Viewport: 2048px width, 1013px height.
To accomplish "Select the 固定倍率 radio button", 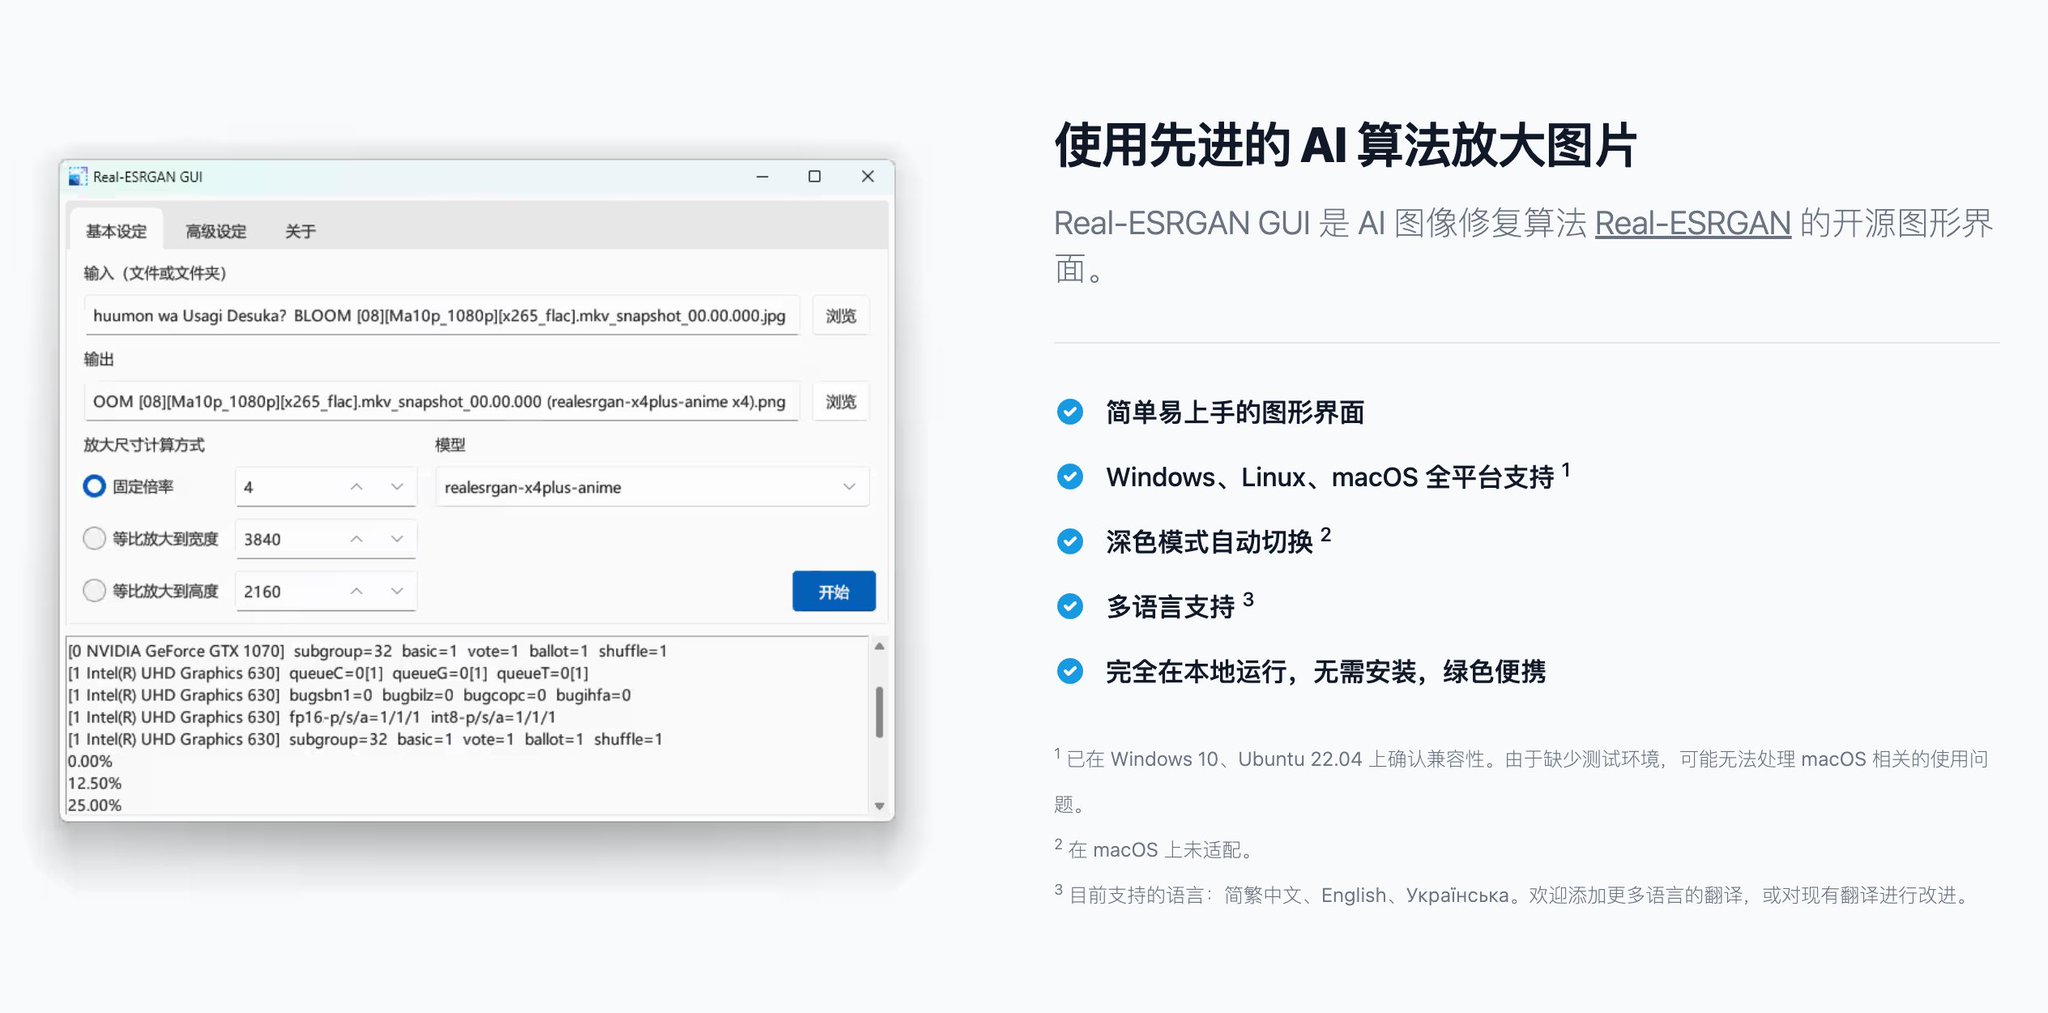I will coord(94,486).
